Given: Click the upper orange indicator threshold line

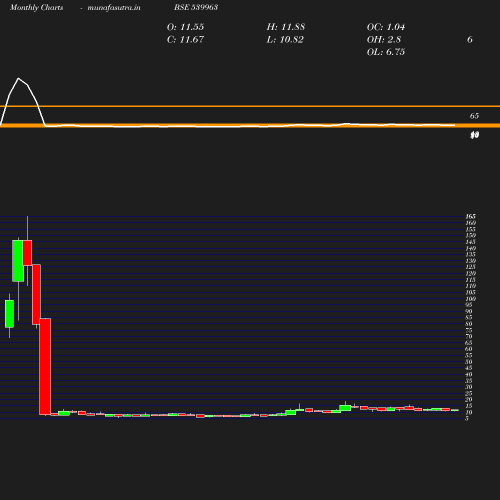Looking at the screenshot, I should [x=250, y=106].
